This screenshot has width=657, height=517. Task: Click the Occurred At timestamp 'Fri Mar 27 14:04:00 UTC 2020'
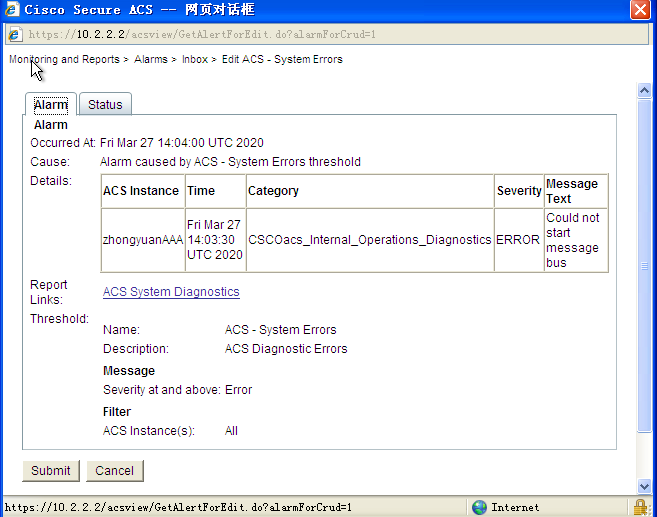(181, 143)
